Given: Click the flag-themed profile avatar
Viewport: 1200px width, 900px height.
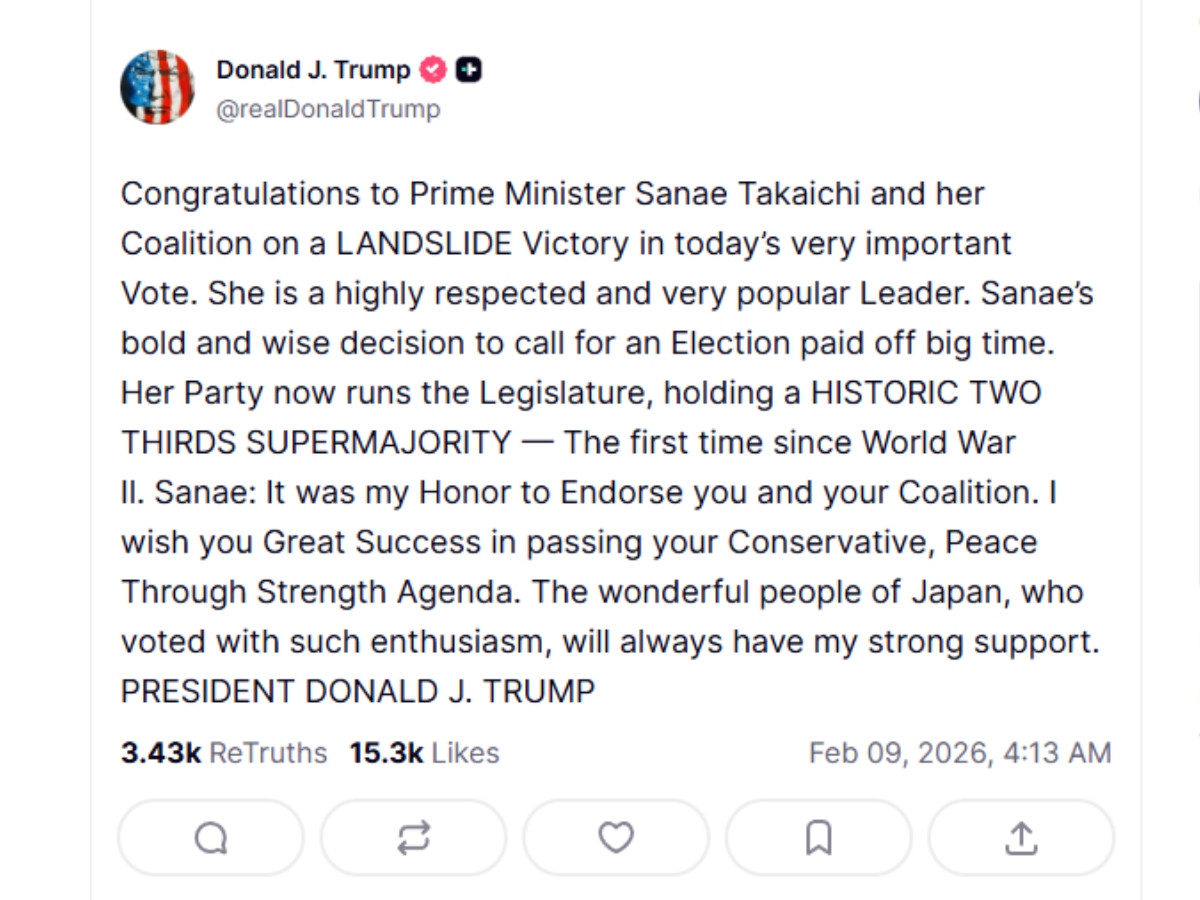Looking at the screenshot, I should 157,86.
